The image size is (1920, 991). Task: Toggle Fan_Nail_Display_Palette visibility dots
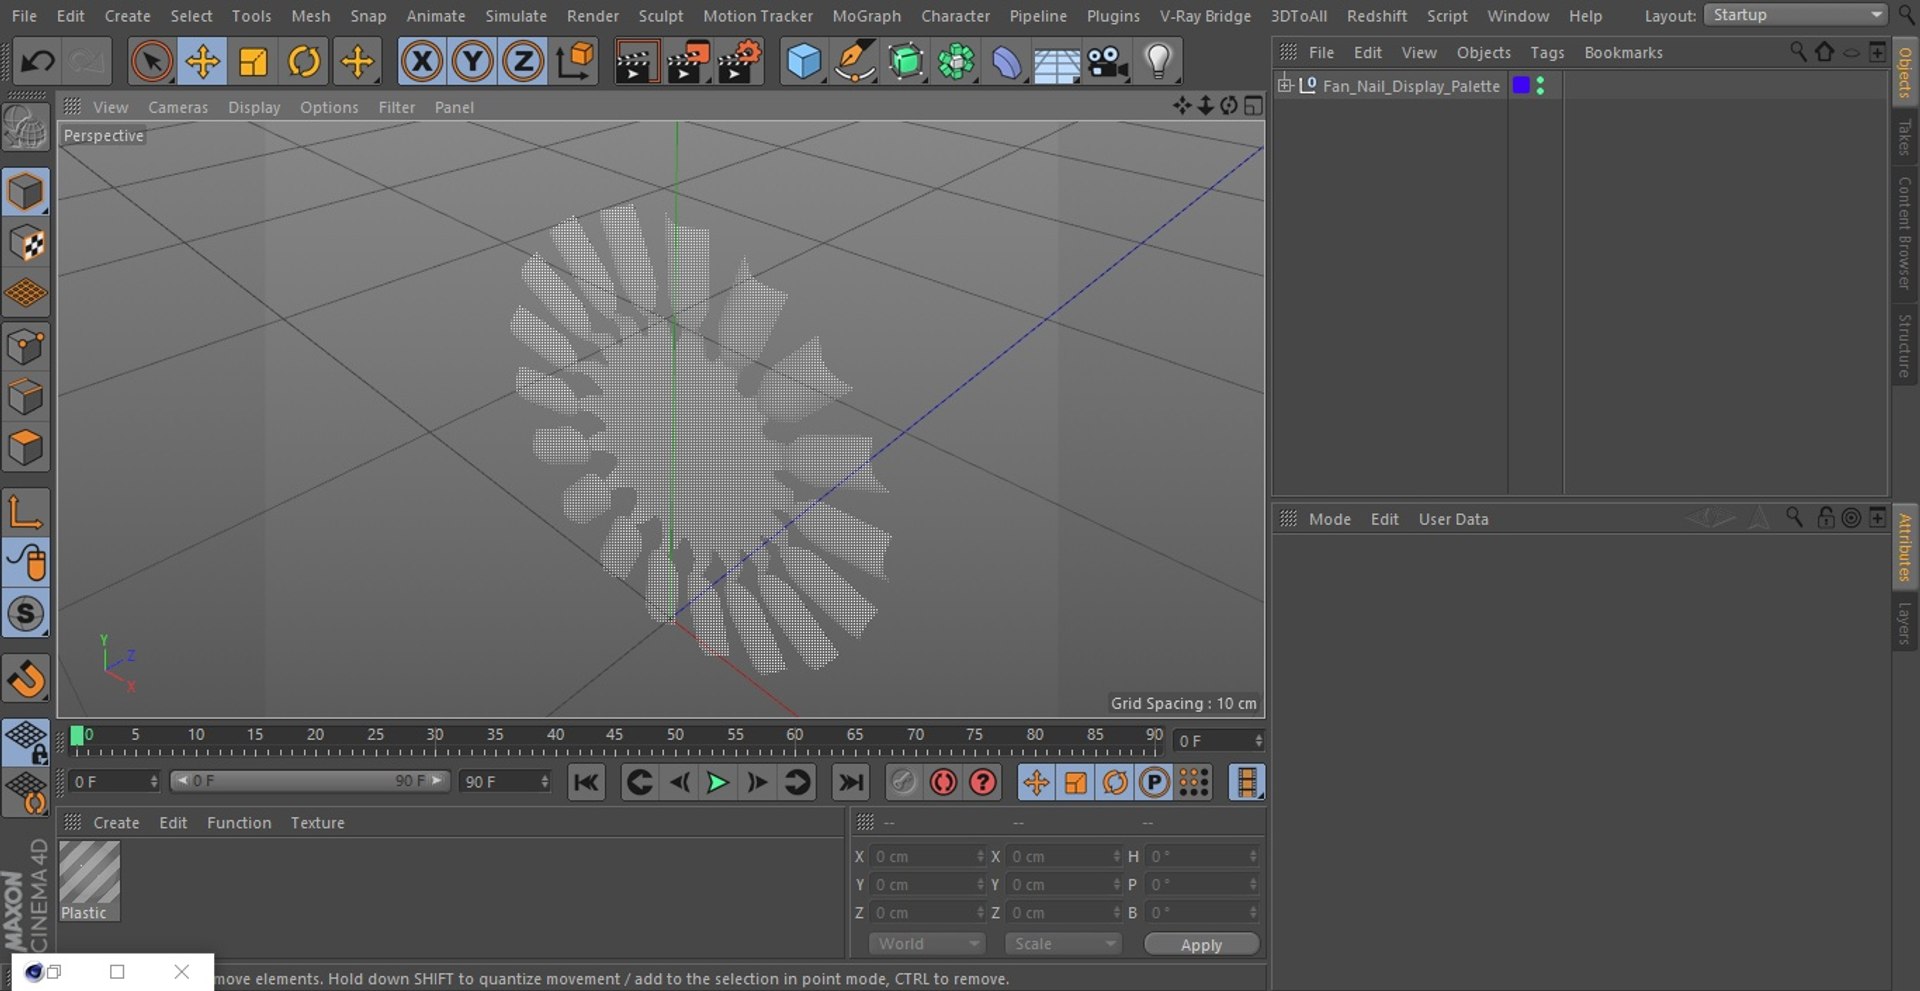pos(1540,85)
